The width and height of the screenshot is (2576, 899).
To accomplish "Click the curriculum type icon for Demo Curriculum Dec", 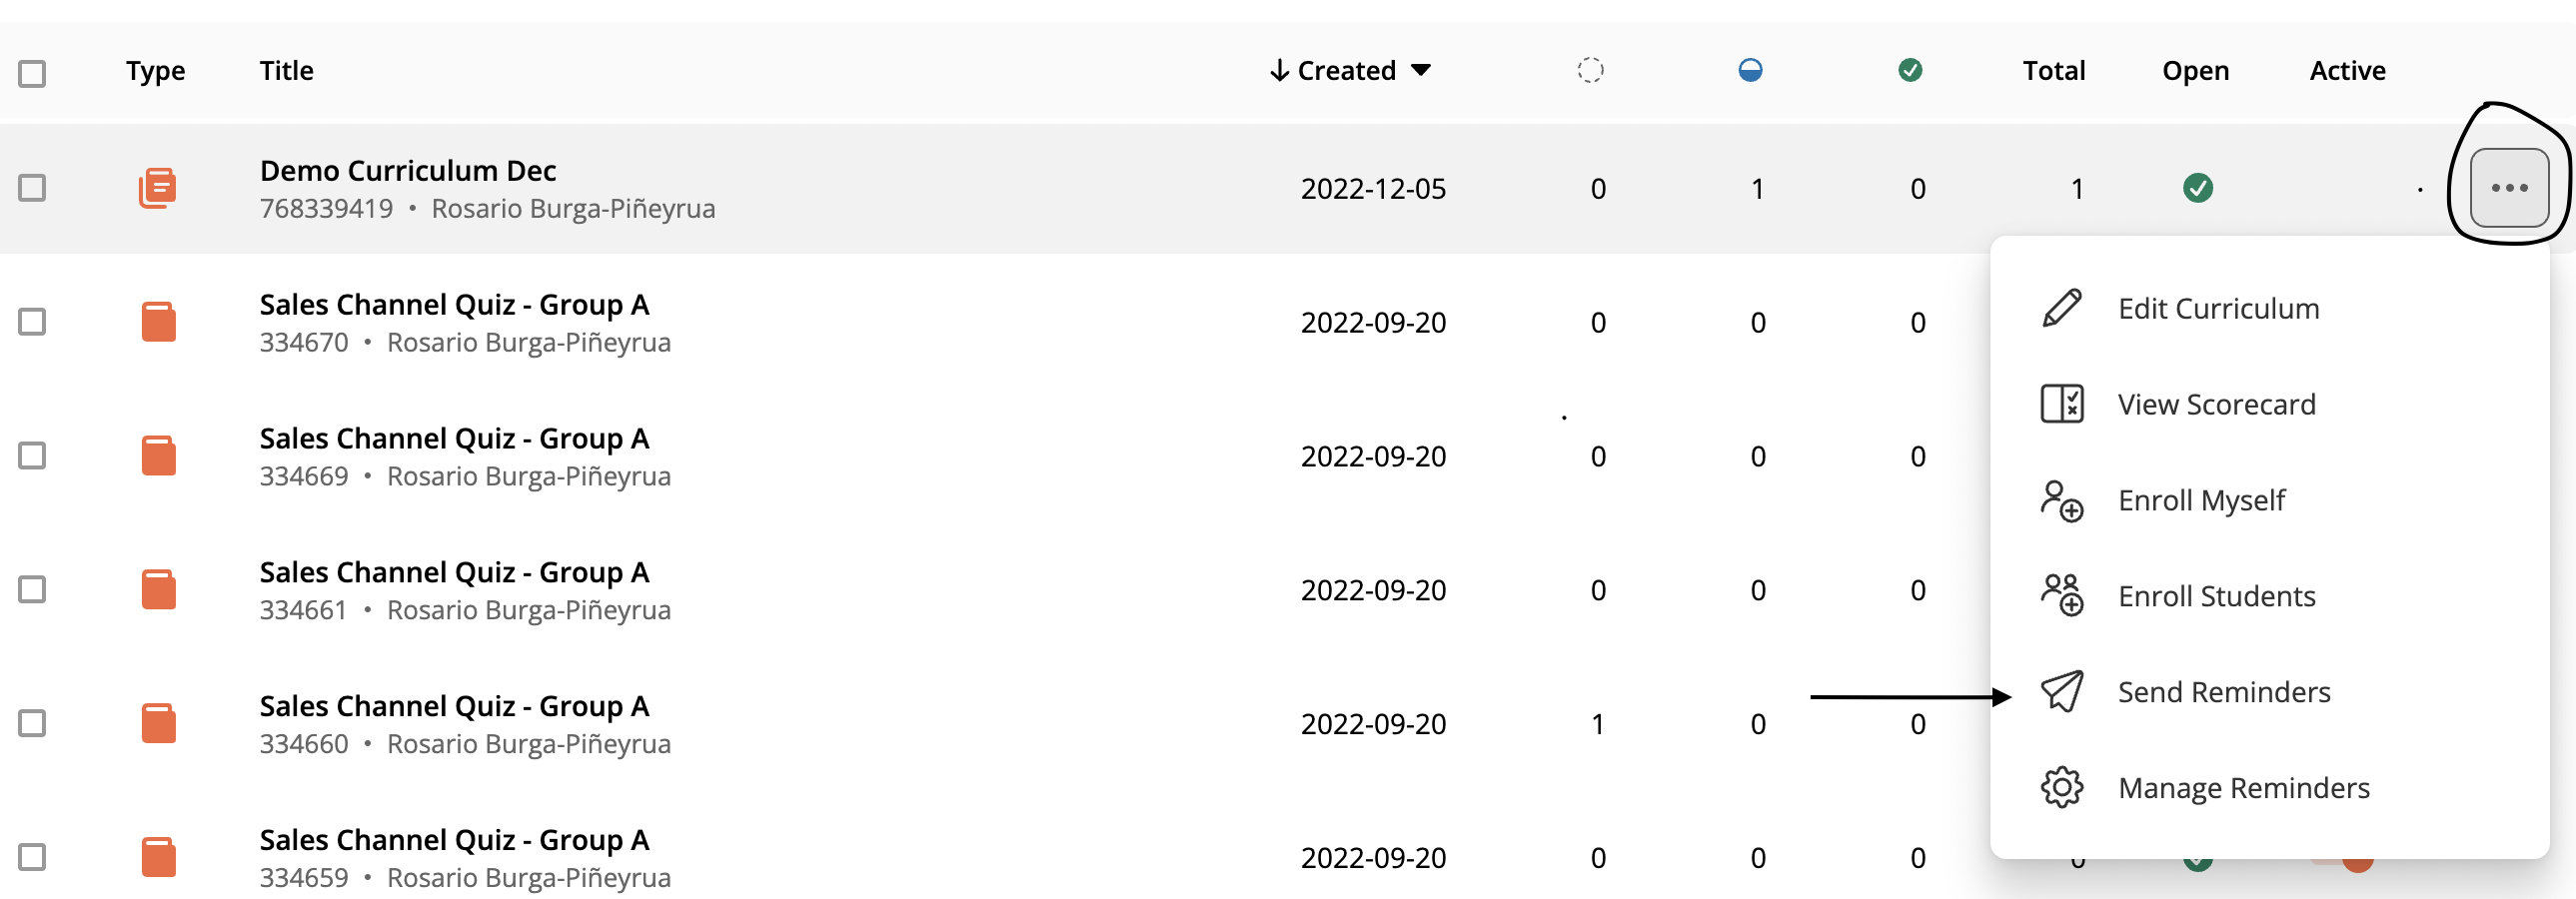I will (x=158, y=188).
